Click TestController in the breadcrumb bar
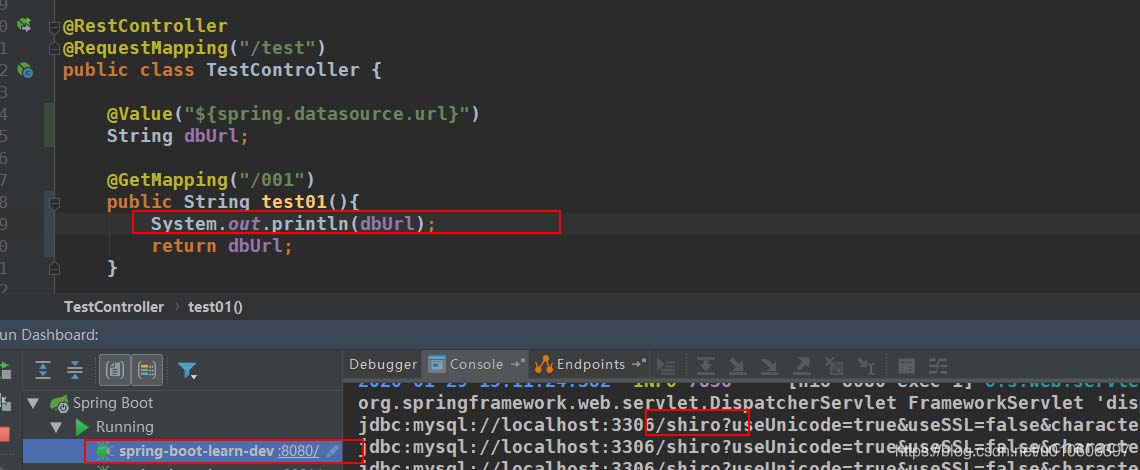The image size is (1140, 470). coord(114,307)
